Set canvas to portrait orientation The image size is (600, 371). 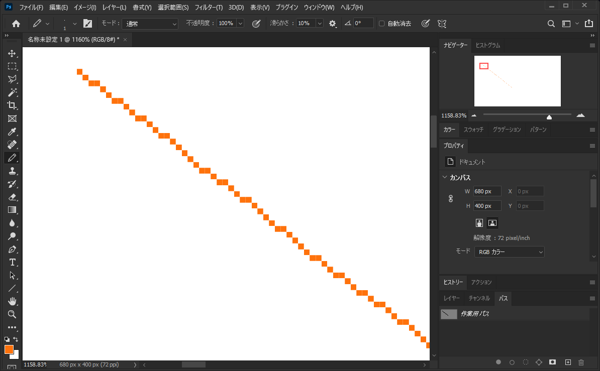tap(479, 223)
